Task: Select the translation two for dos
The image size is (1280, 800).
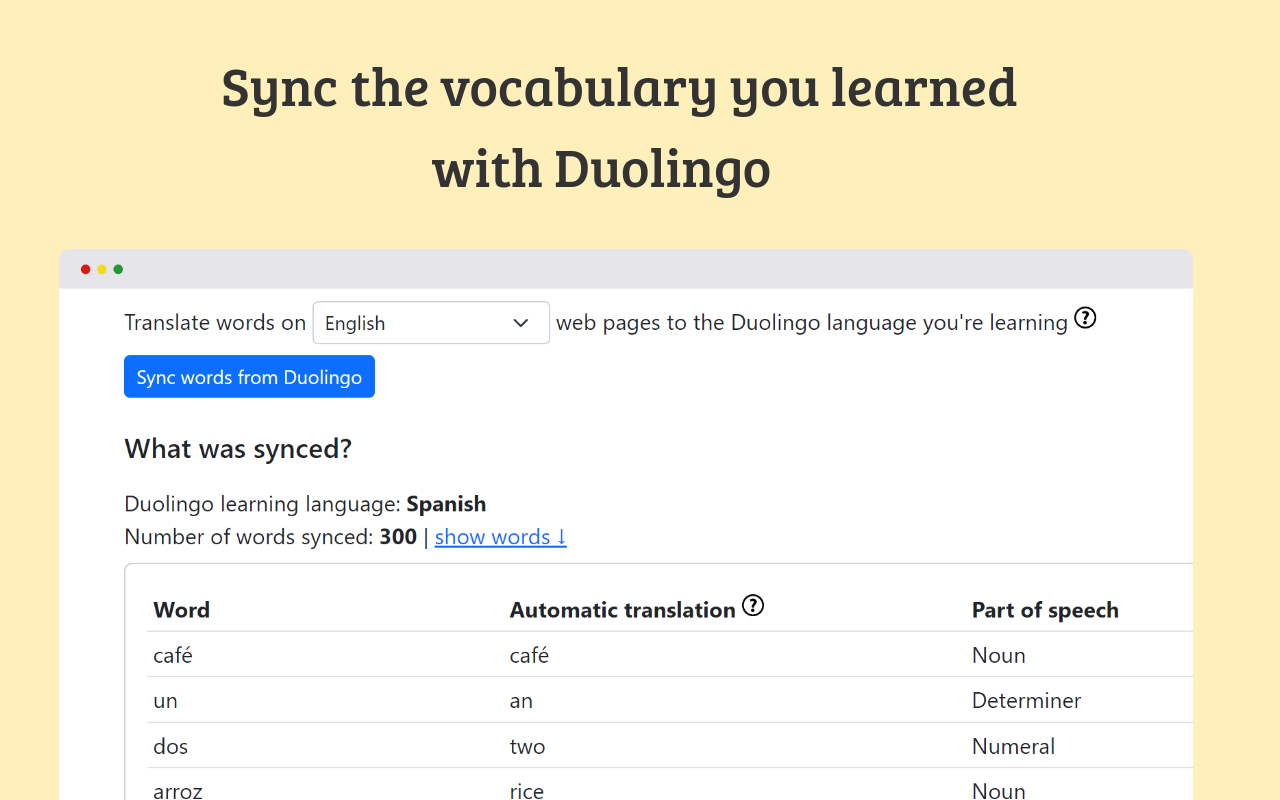Action: tap(527, 746)
